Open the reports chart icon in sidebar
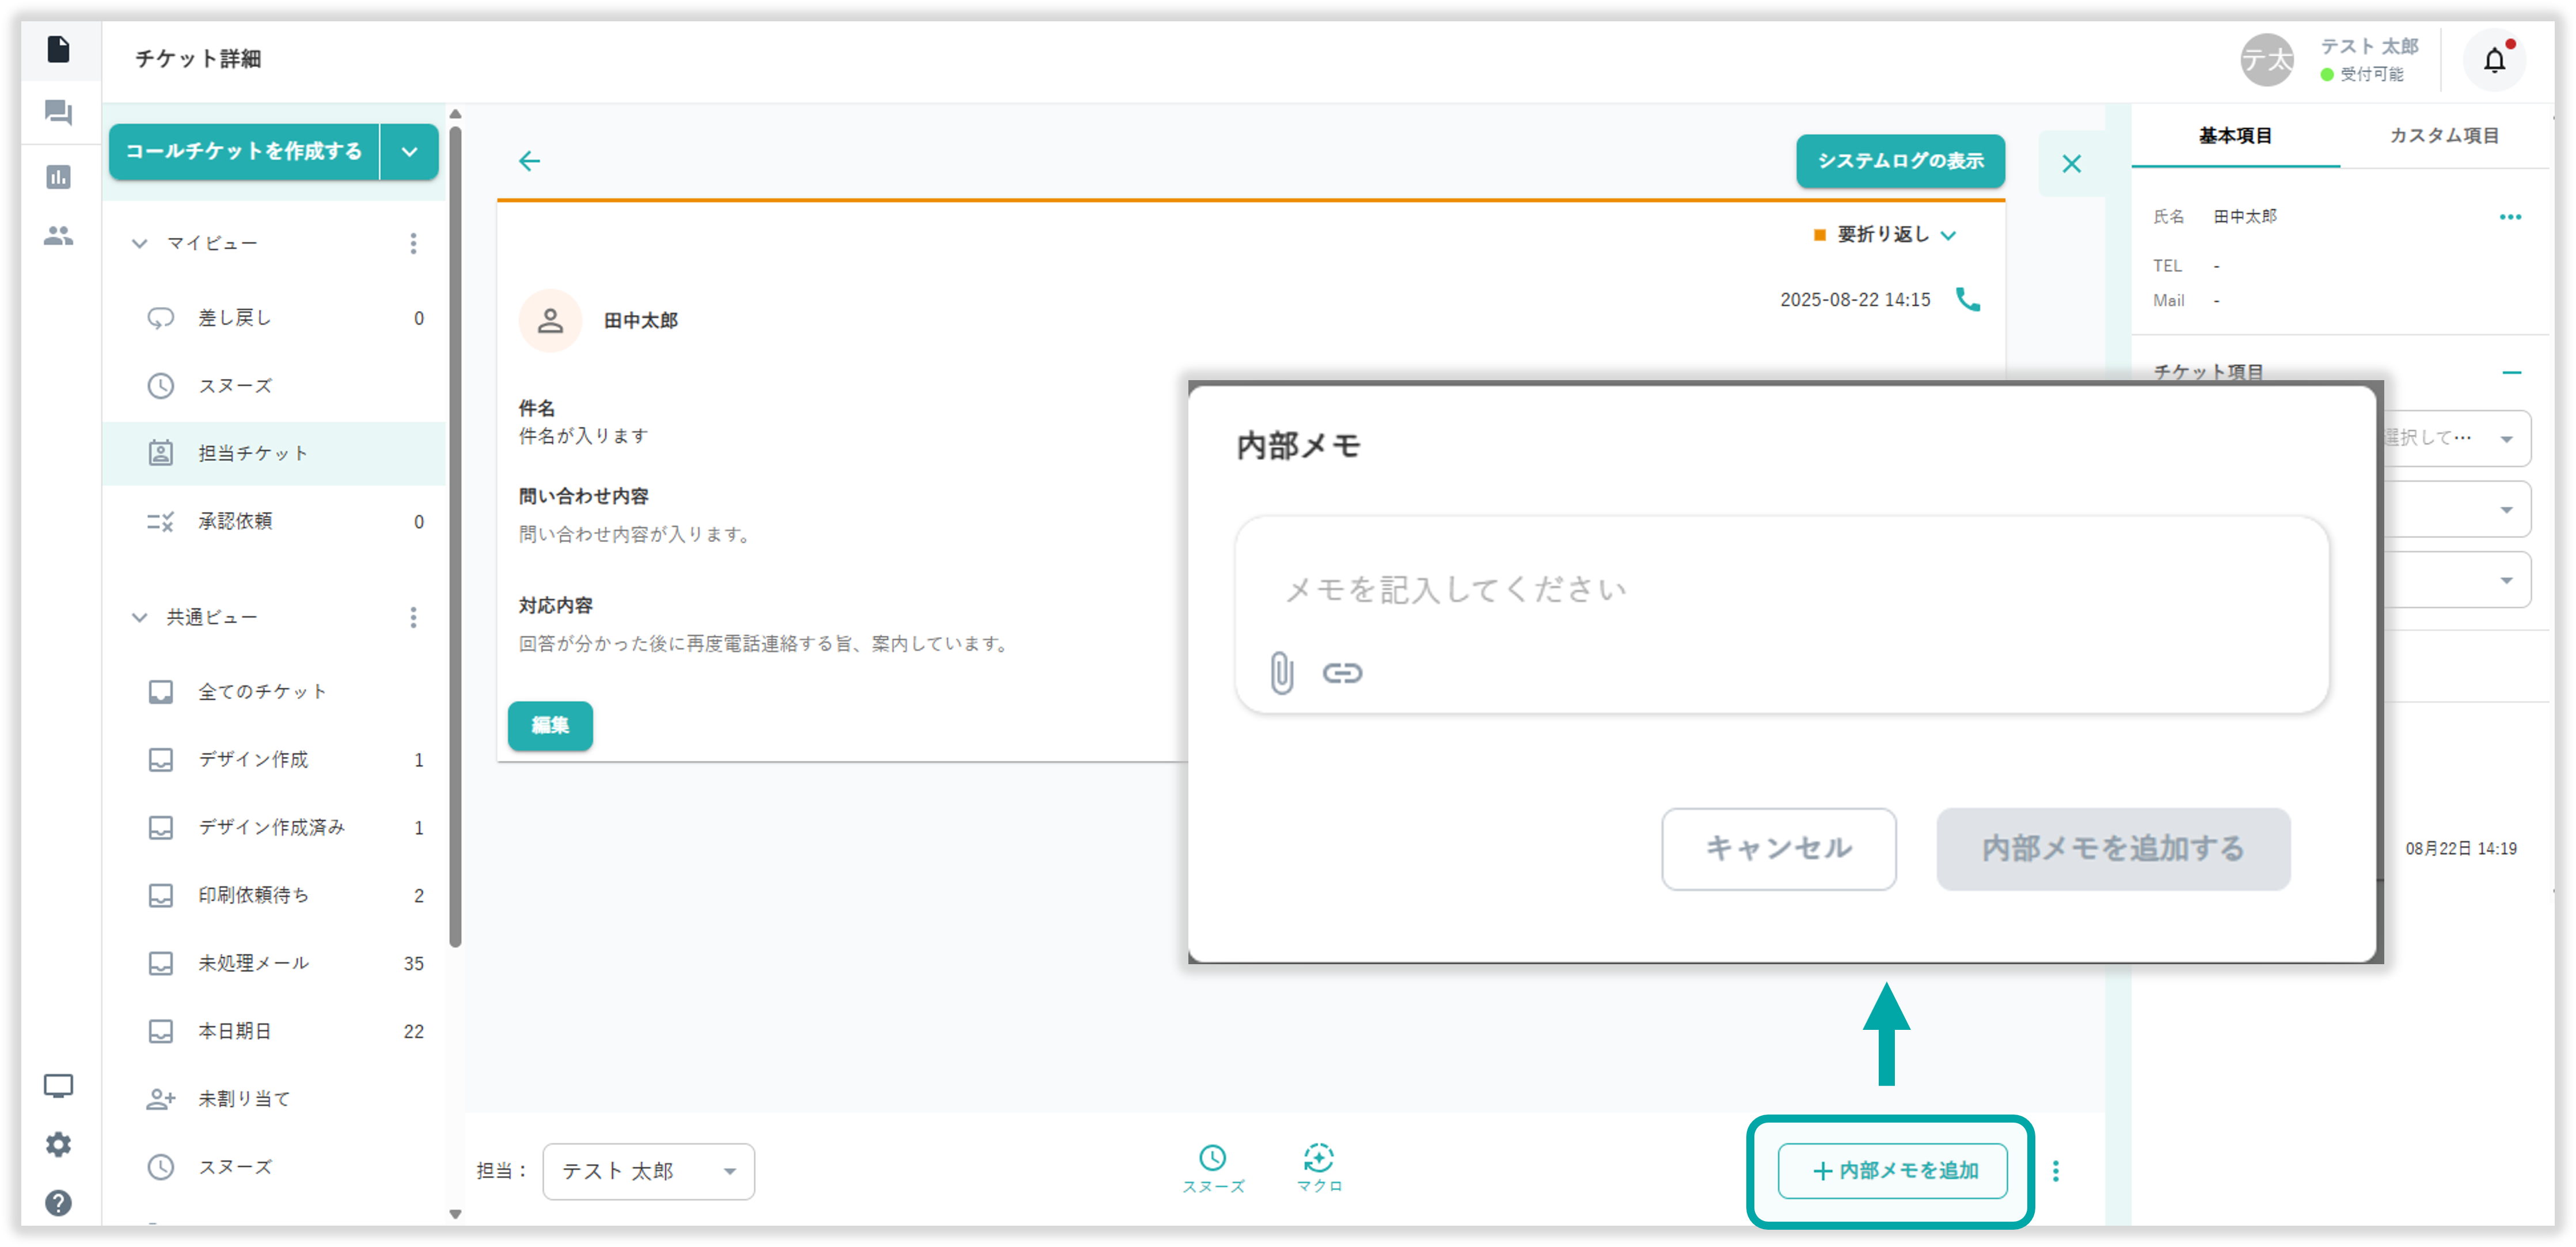The height and width of the screenshot is (1247, 2576). pyautogui.click(x=58, y=177)
